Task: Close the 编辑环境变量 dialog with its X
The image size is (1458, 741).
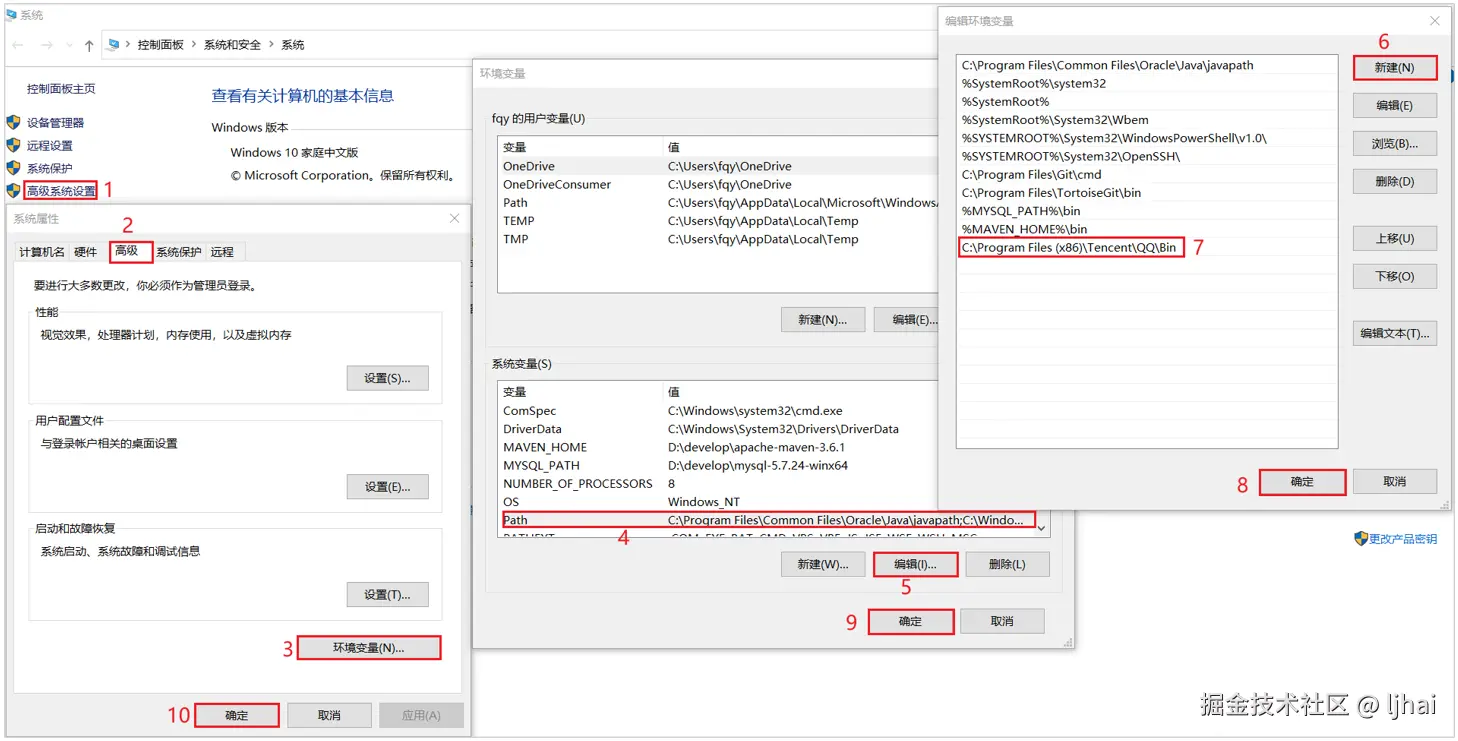Action: click(1435, 21)
